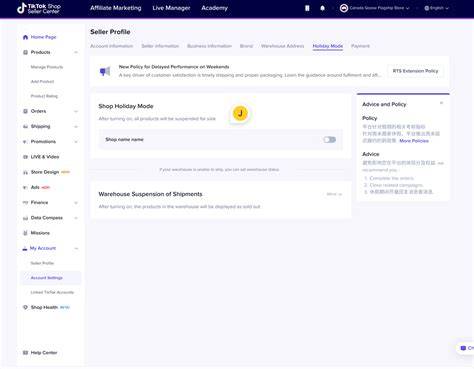This screenshot has width=474, height=369.
Task: Open the Home Page sidebar icon
Action: tap(25, 37)
